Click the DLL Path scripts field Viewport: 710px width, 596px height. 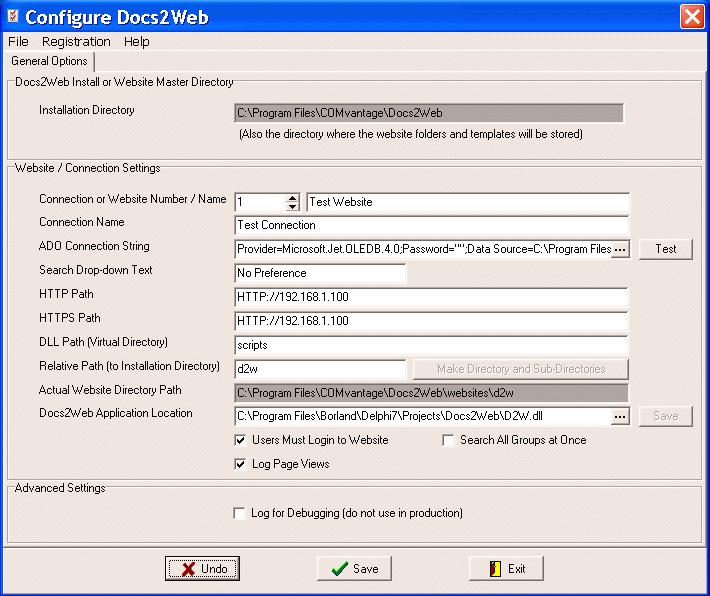(431, 345)
